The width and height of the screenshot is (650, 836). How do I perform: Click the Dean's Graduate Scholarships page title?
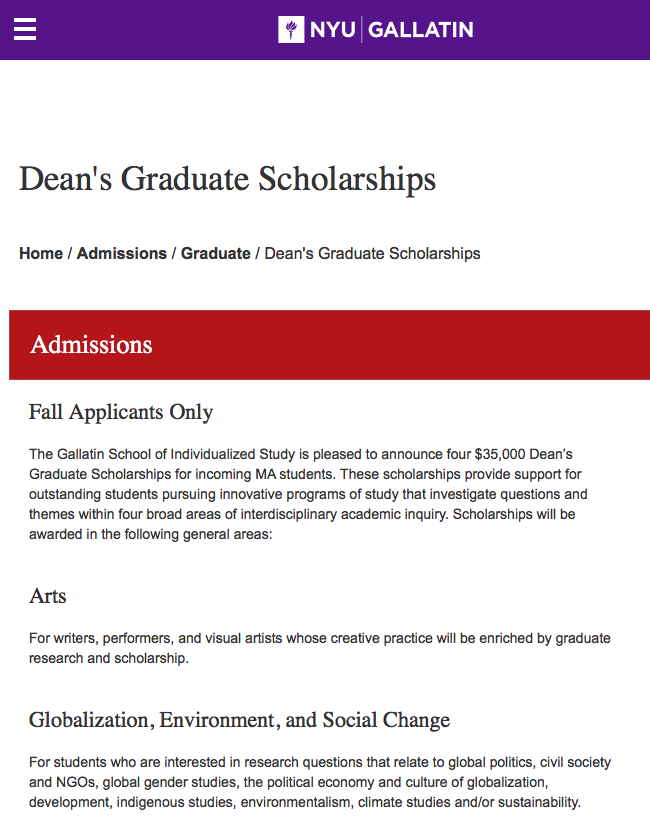(228, 179)
